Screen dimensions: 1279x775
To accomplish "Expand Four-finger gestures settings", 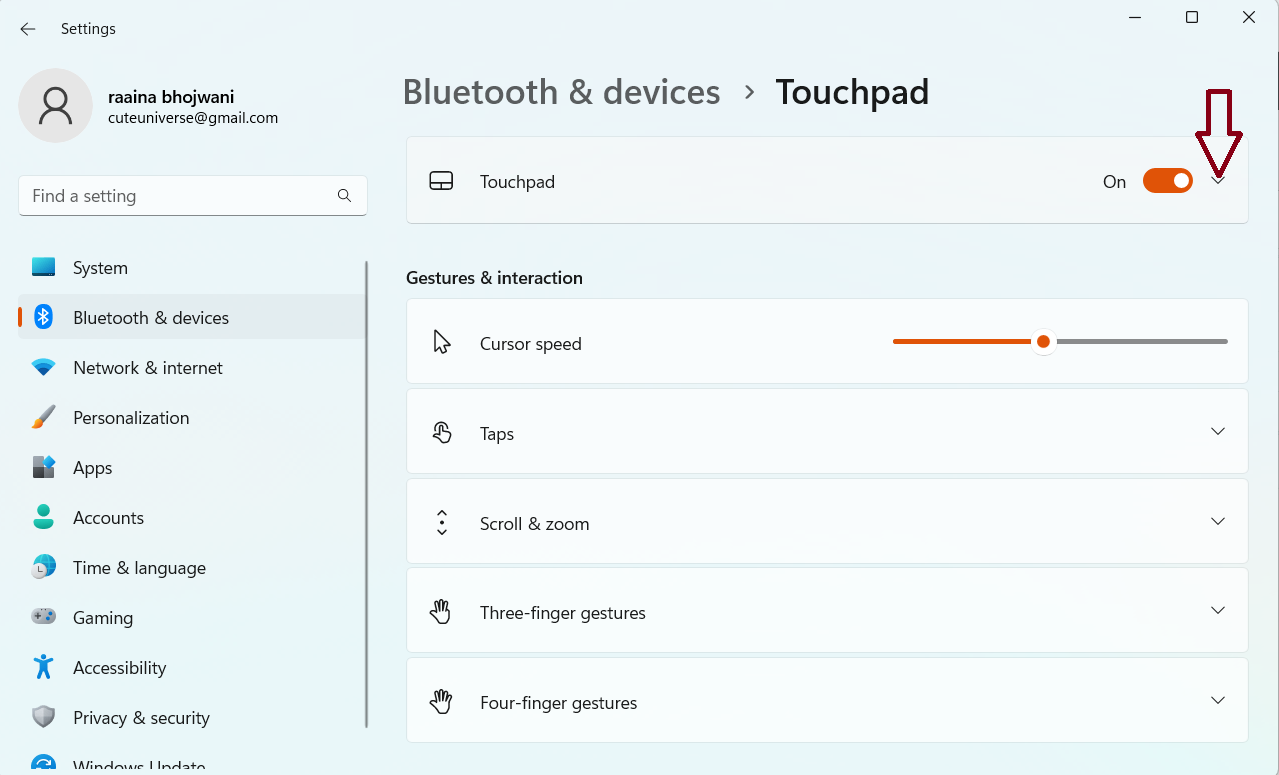I will point(1217,701).
